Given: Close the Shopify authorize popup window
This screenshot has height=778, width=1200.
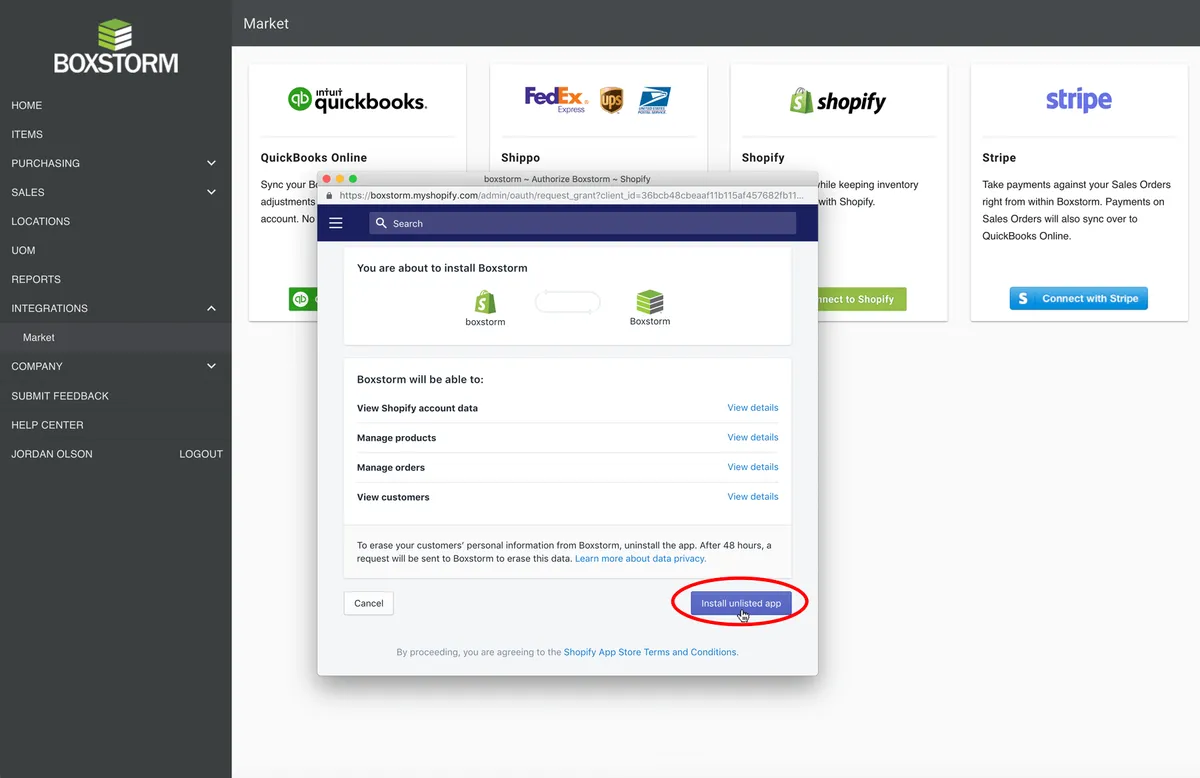Looking at the screenshot, I should pyautogui.click(x=326, y=178).
